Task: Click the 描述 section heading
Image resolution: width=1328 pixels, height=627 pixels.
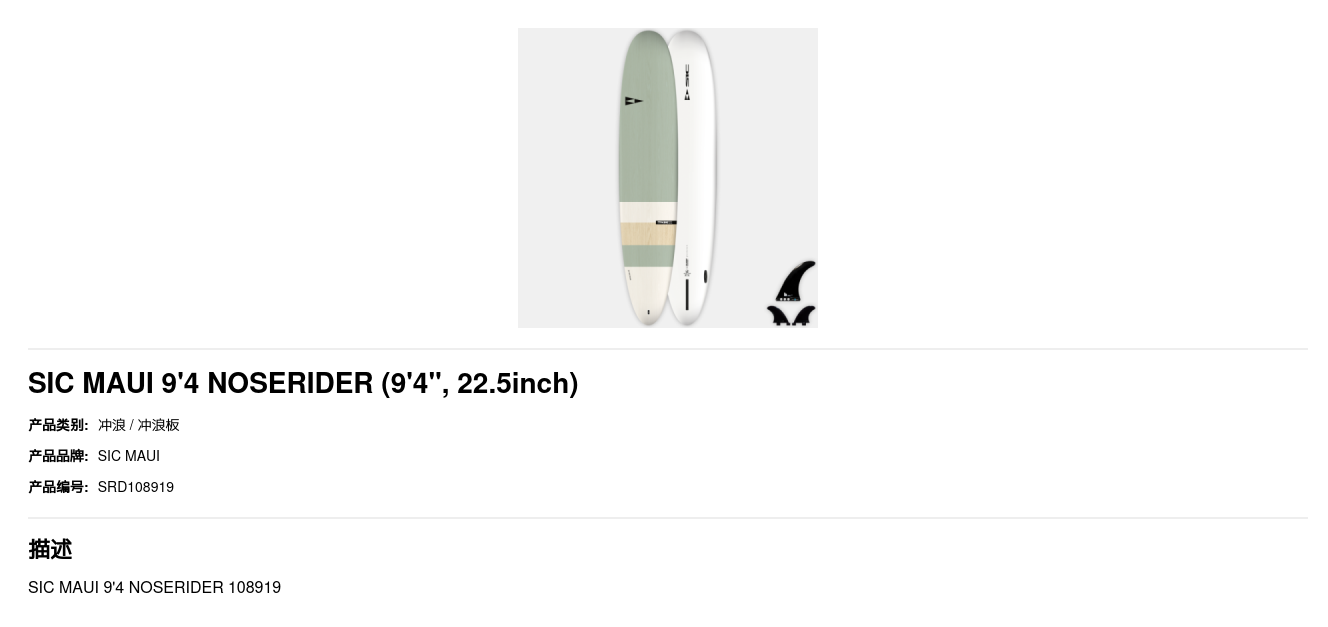Action: tap(50, 549)
